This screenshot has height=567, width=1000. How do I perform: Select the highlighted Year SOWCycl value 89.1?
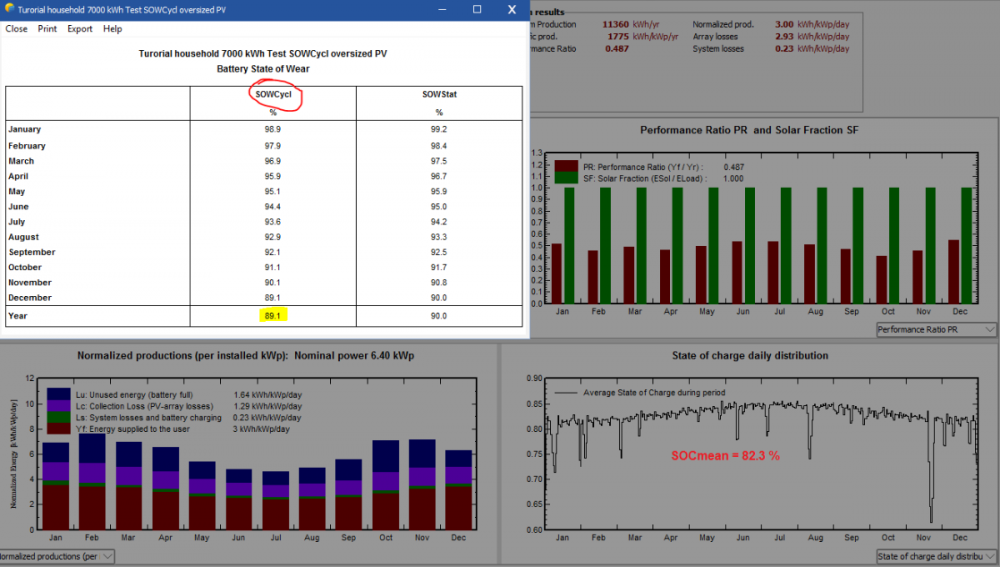click(x=273, y=316)
